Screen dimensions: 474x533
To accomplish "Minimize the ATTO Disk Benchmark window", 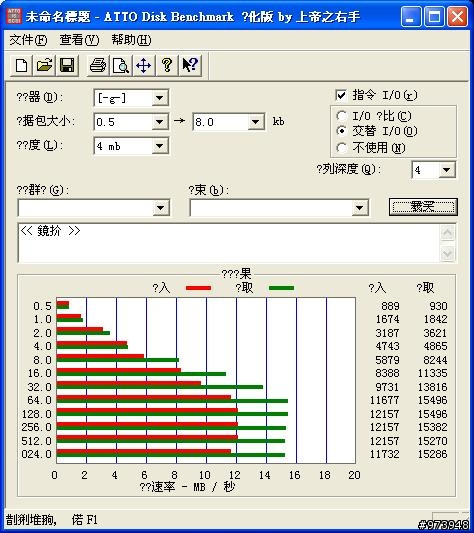I will coord(411,16).
